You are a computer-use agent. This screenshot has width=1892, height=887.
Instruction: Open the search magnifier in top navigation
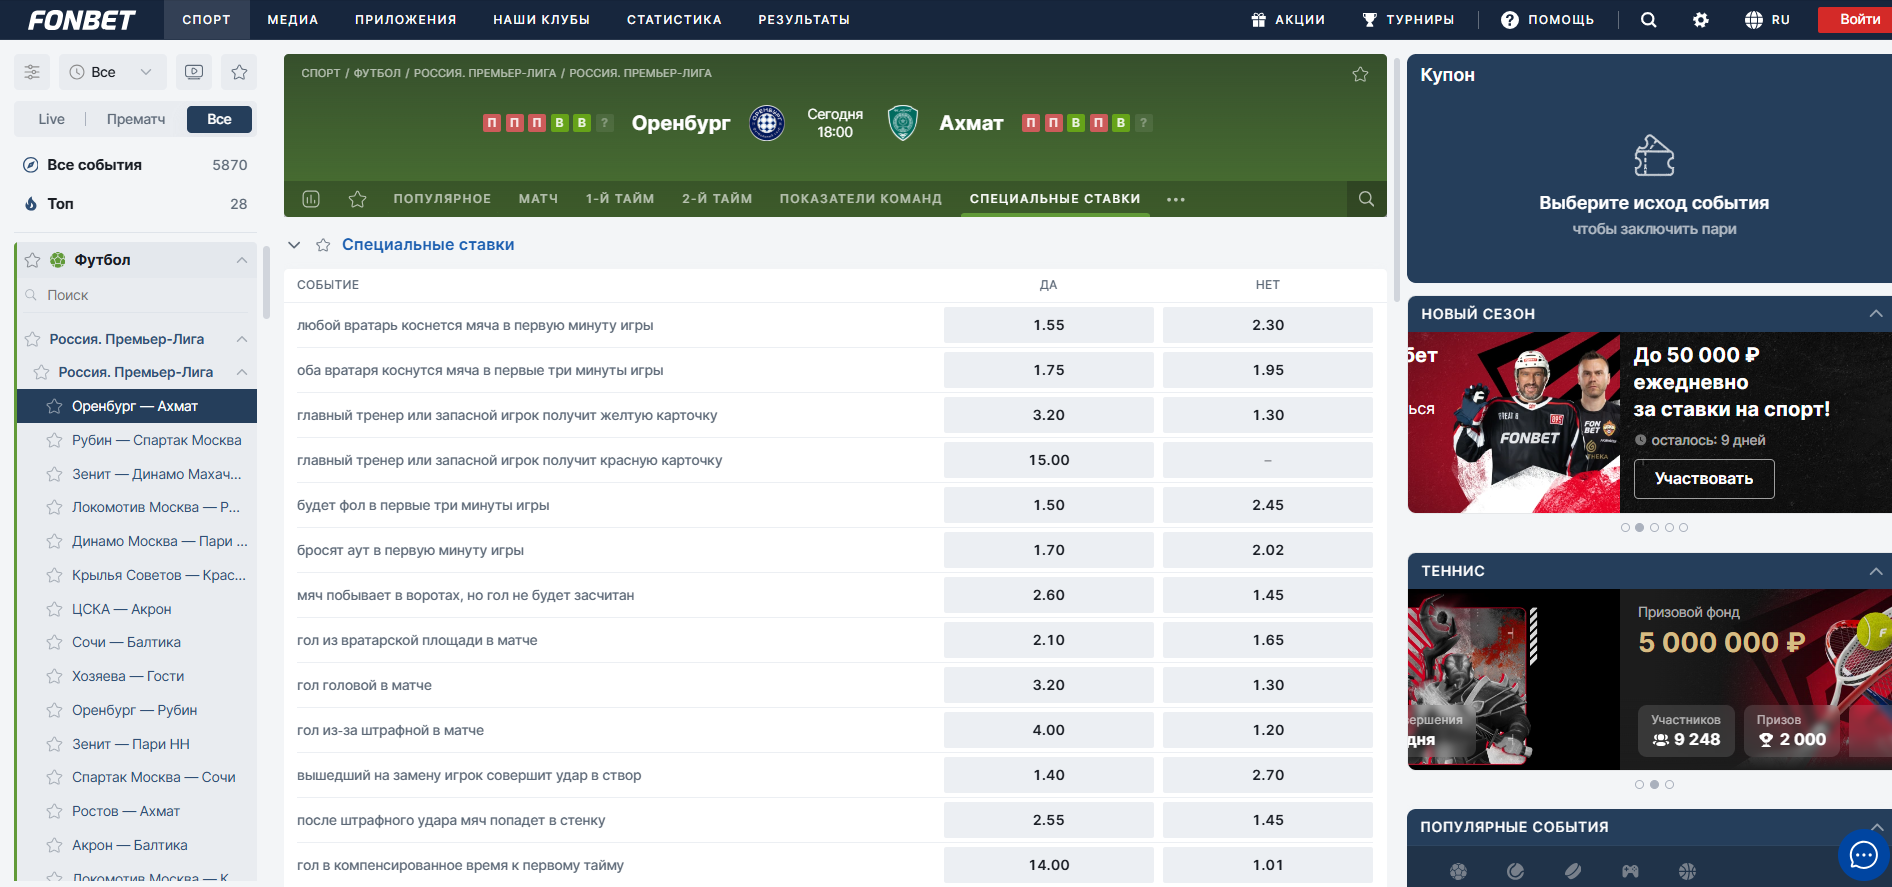point(1648,20)
